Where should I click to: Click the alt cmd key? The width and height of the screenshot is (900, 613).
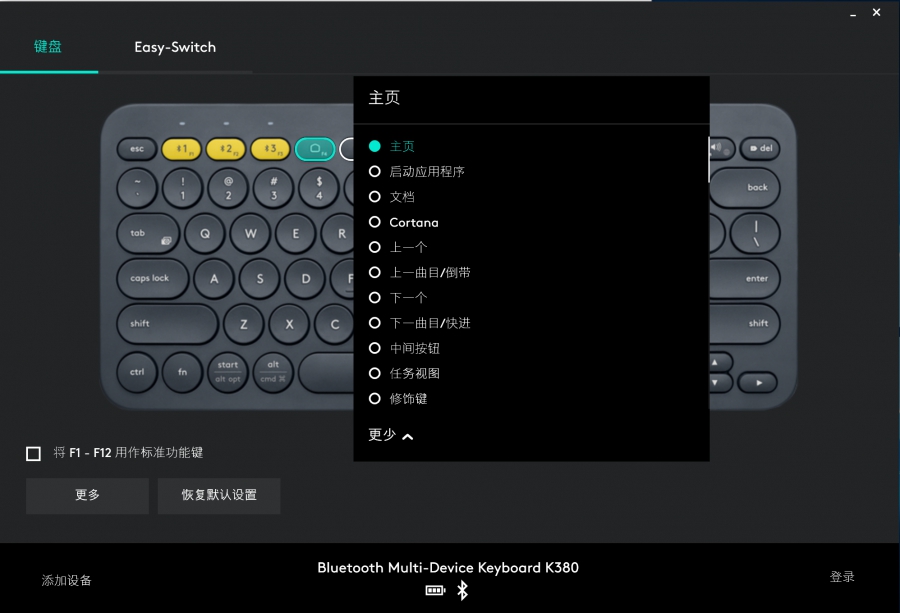273,372
